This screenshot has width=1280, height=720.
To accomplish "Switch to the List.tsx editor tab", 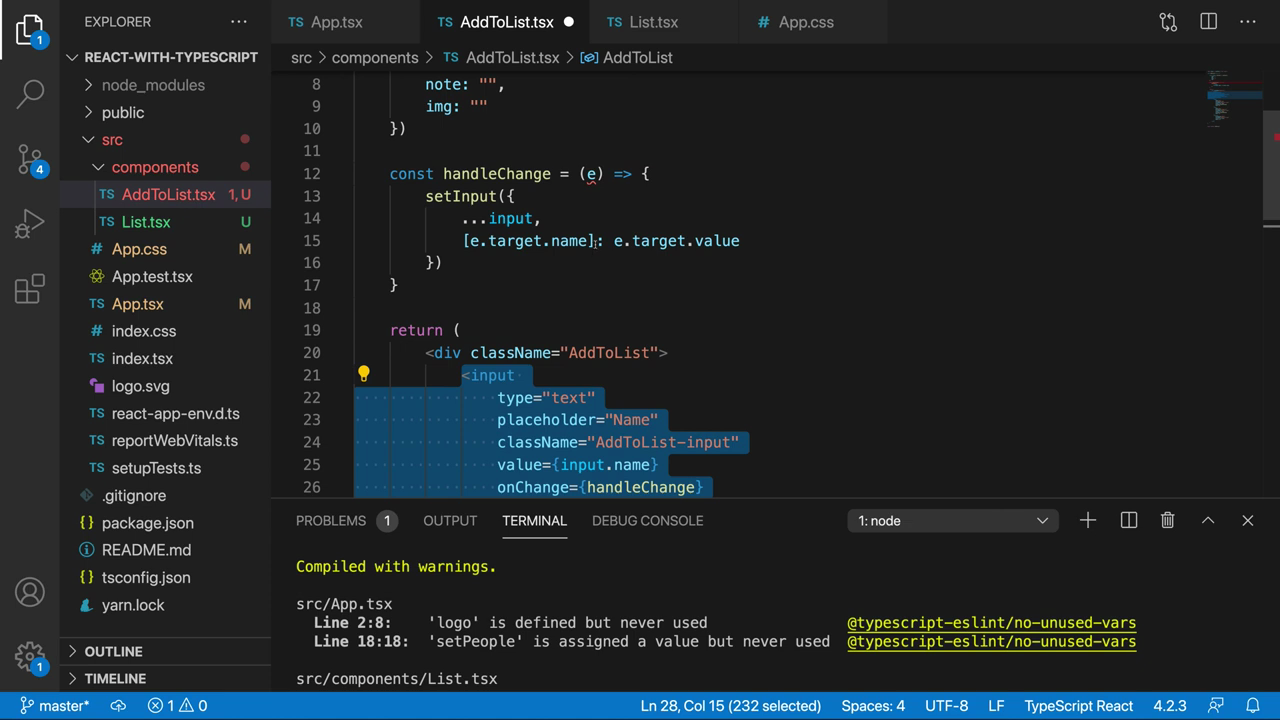I will 654,21.
